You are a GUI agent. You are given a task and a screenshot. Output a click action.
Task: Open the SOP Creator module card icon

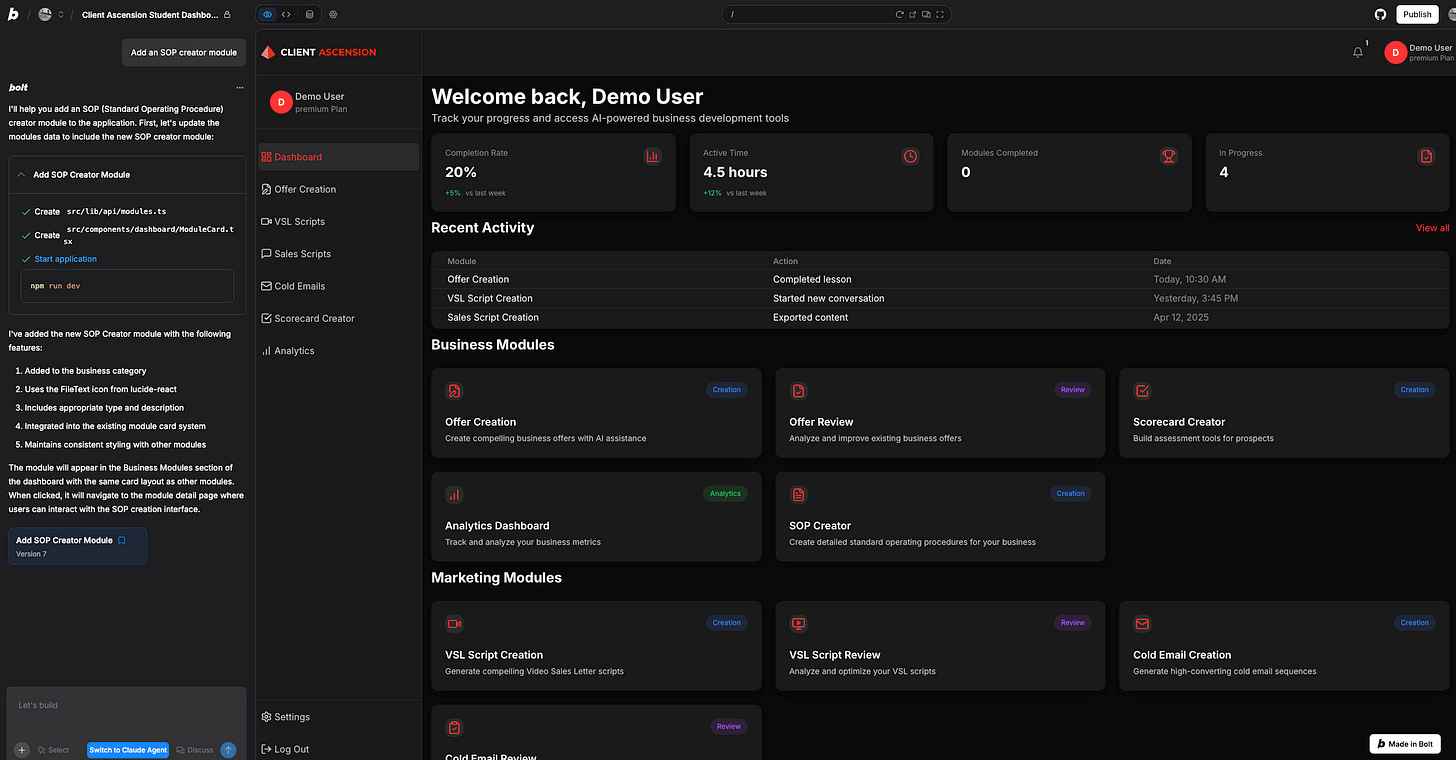[798, 494]
